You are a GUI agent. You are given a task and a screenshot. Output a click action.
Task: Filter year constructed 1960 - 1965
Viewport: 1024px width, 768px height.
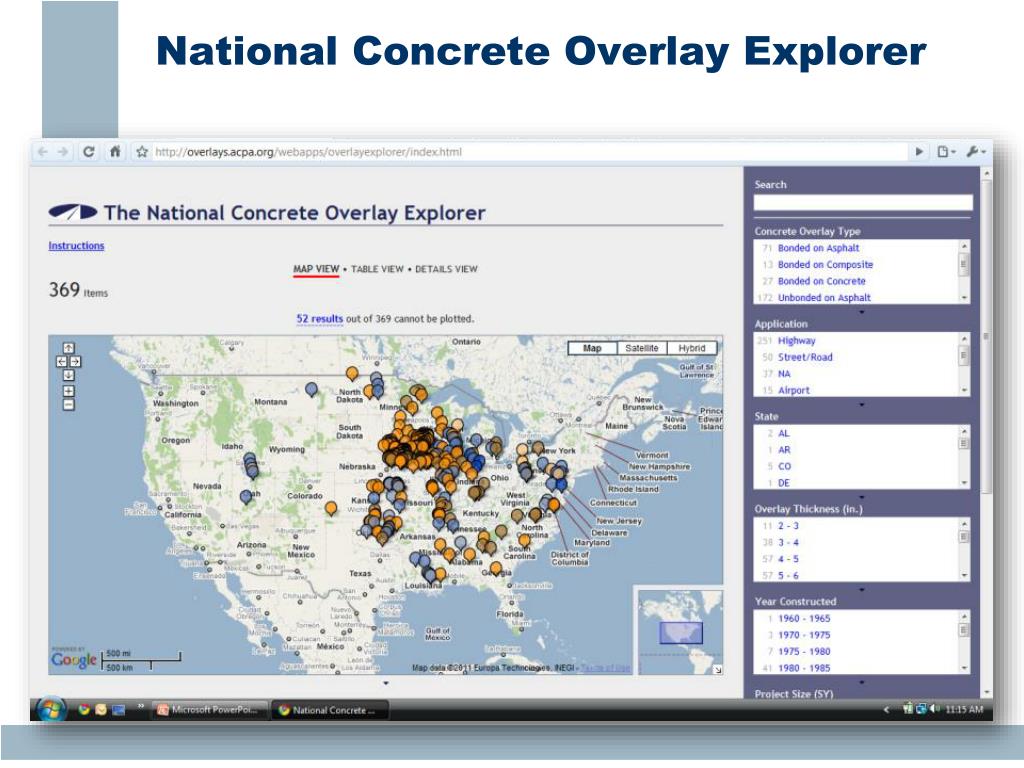pos(804,618)
